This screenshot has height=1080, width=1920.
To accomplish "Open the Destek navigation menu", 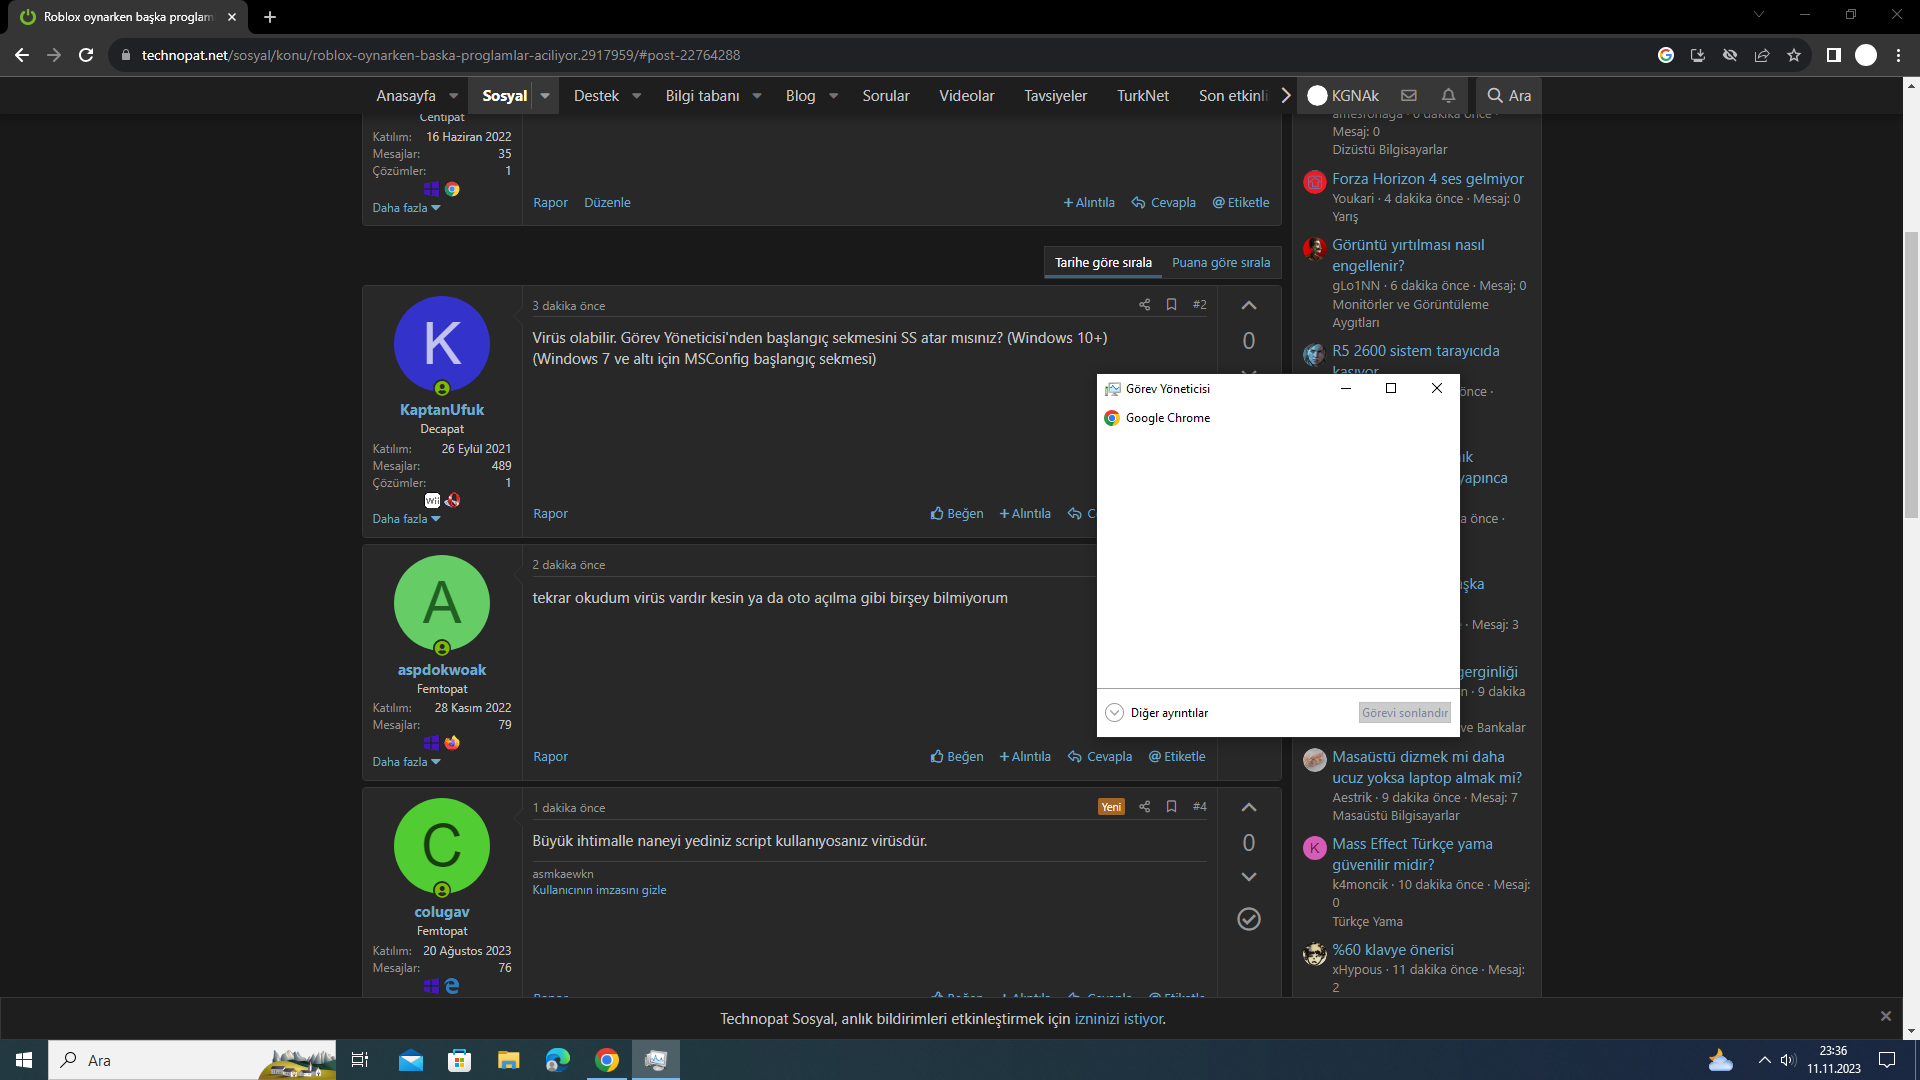I will click(596, 96).
